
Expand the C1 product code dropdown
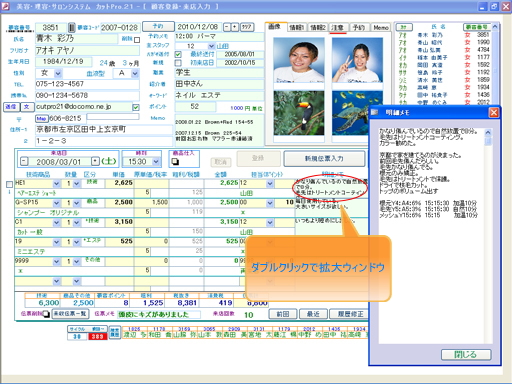point(57,222)
